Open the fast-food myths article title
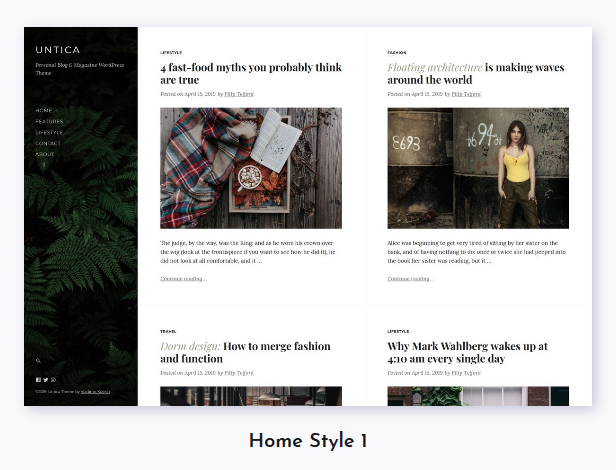 pyautogui.click(x=251, y=73)
